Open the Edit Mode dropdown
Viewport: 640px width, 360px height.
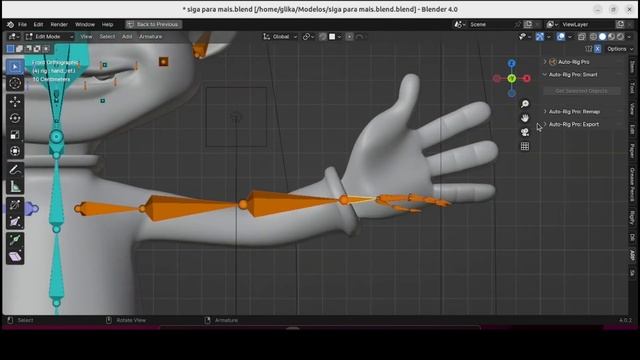pyautogui.click(x=49, y=37)
